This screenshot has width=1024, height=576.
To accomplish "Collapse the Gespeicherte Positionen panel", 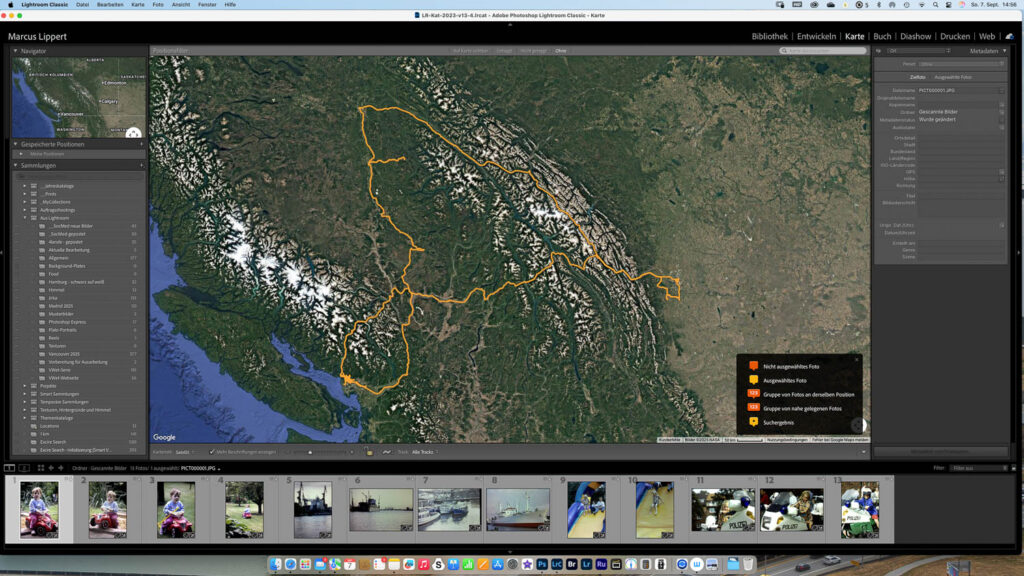I will pos(16,144).
